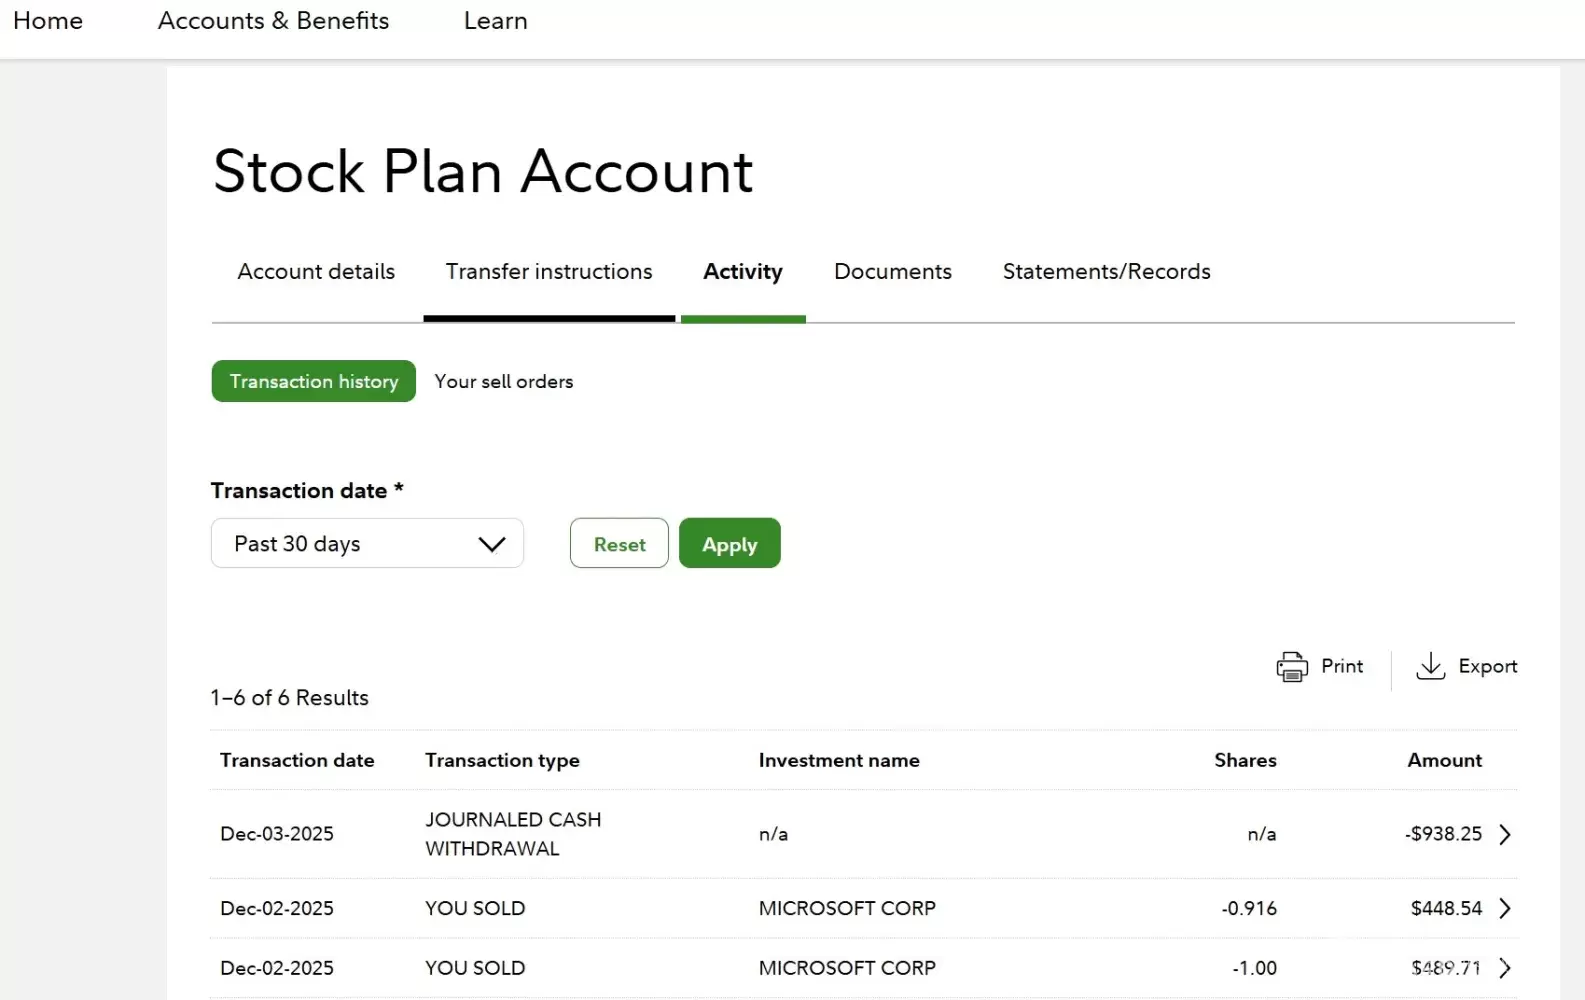
Task: Select the Transaction history pill
Action: [313, 382]
